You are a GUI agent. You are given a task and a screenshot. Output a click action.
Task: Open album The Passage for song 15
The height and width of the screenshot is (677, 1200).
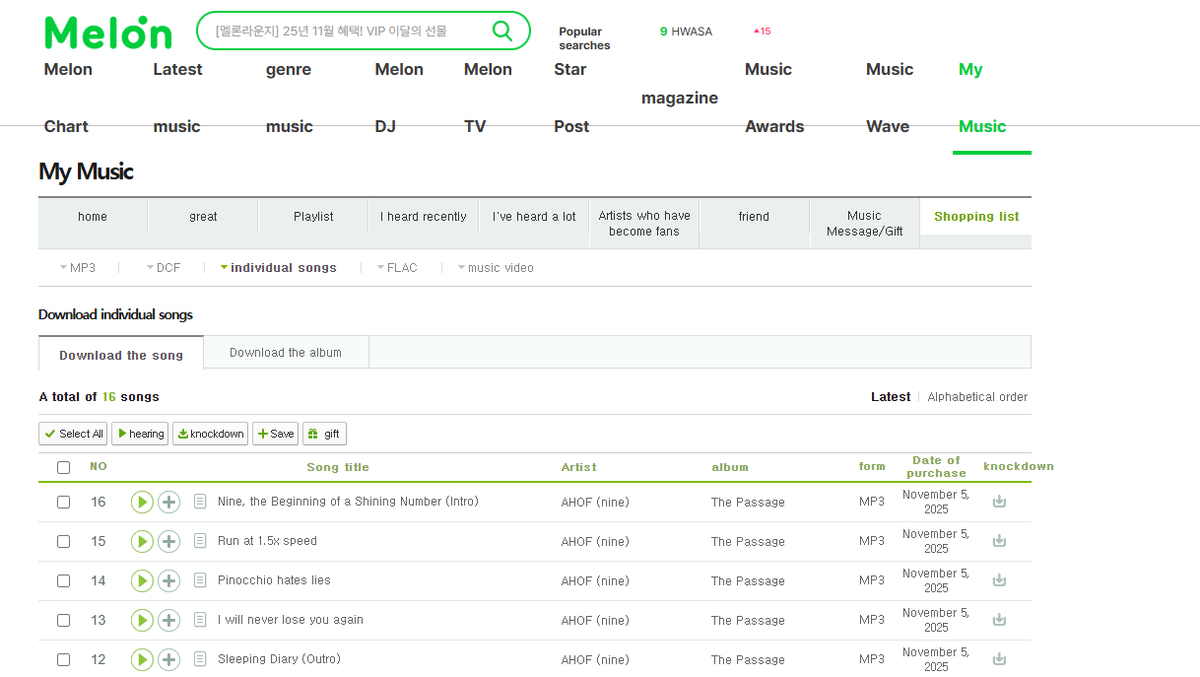[x=748, y=542]
